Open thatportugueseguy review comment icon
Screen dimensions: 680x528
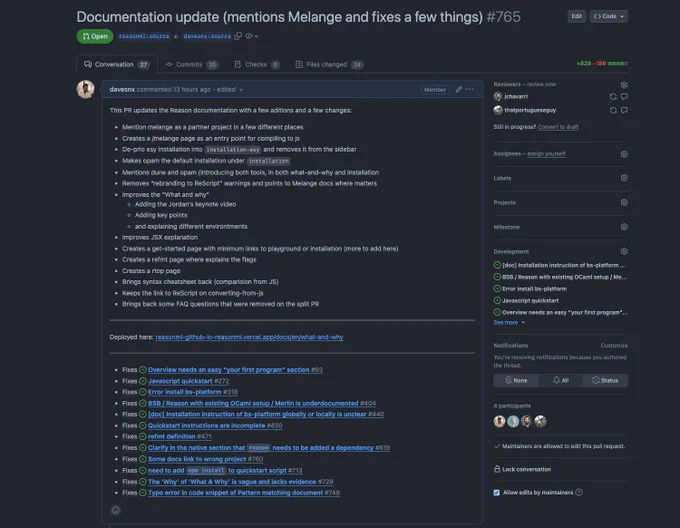(624, 110)
